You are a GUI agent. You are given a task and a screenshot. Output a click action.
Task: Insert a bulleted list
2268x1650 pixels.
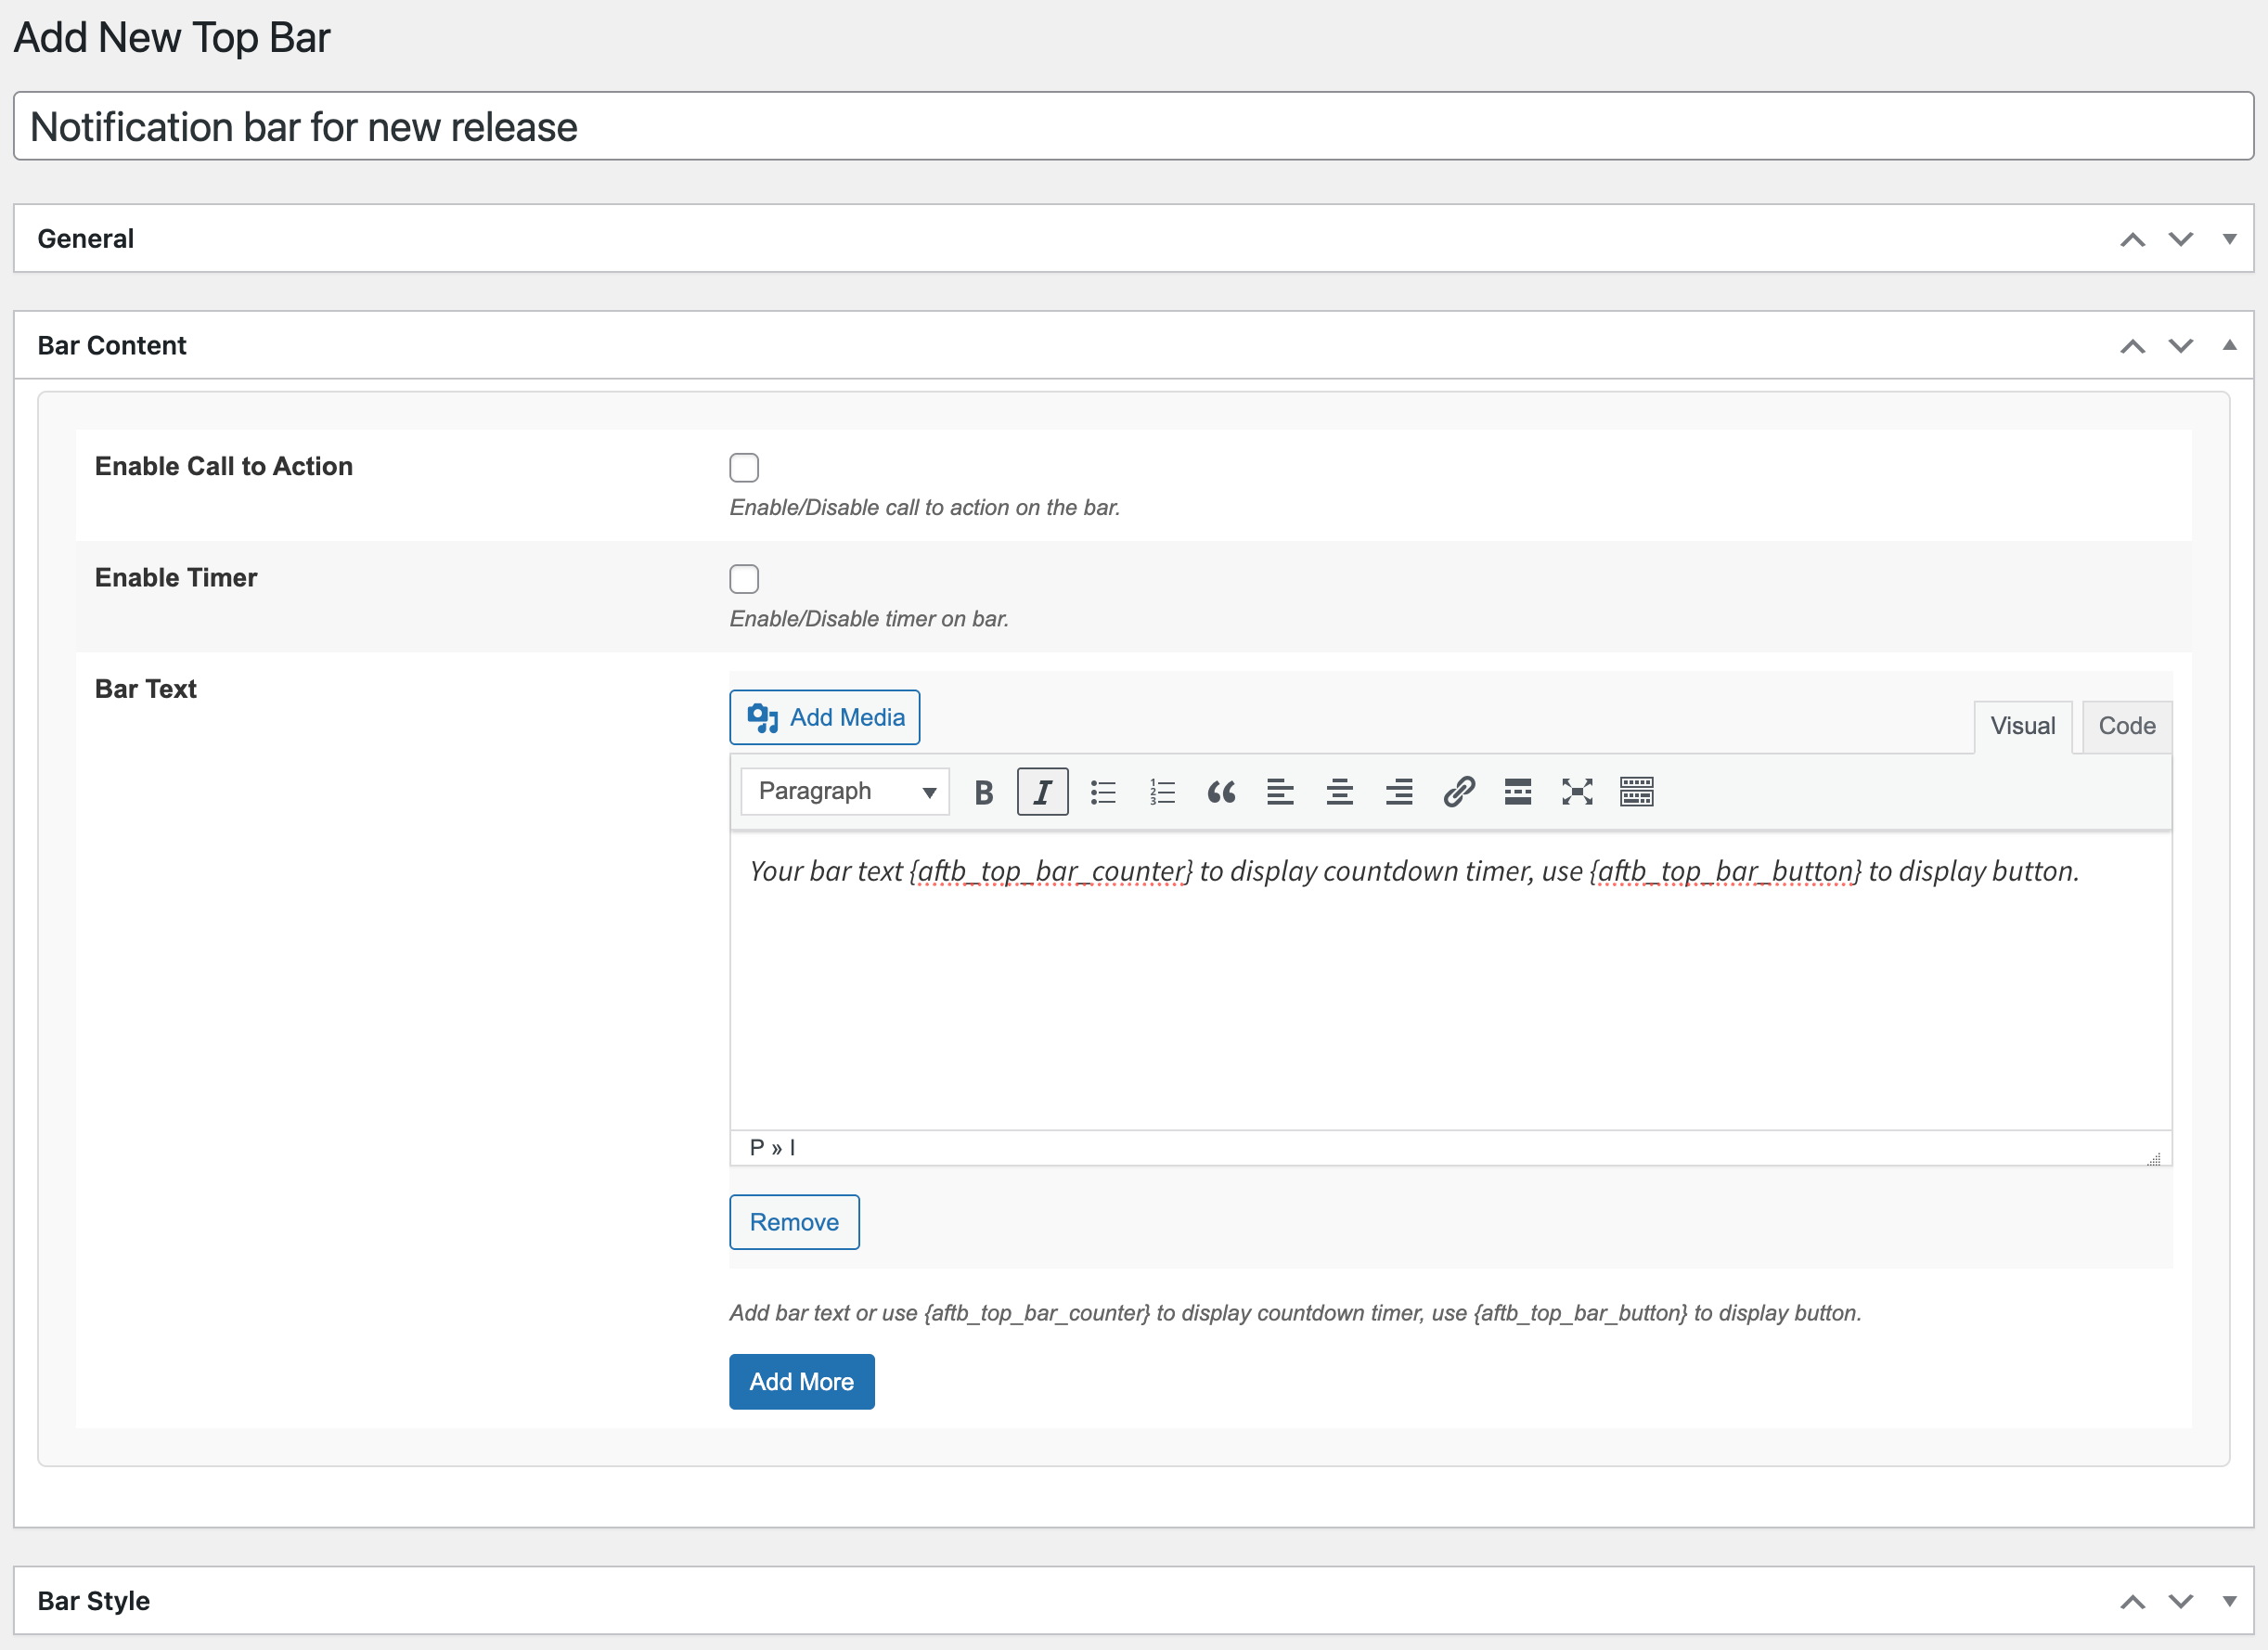tap(1103, 791)
